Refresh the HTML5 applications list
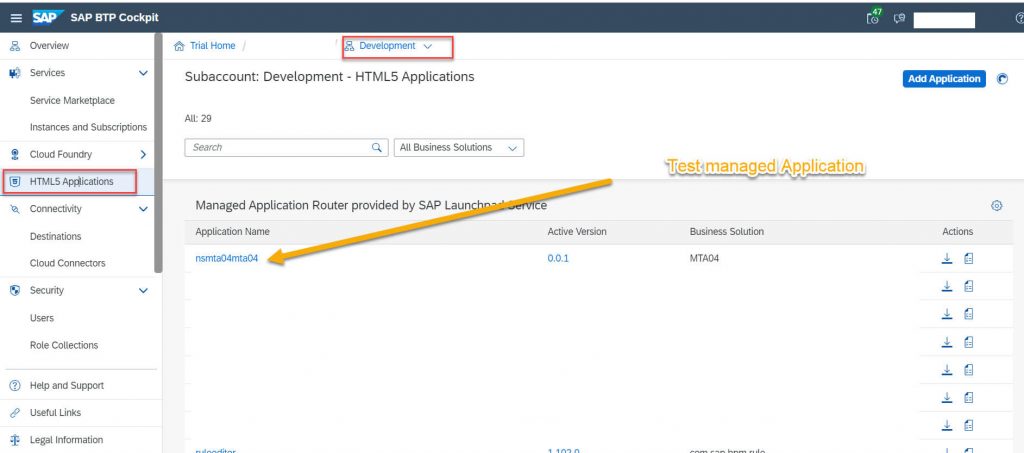This screenshot has height=453, width=1024. (1002, 79)
